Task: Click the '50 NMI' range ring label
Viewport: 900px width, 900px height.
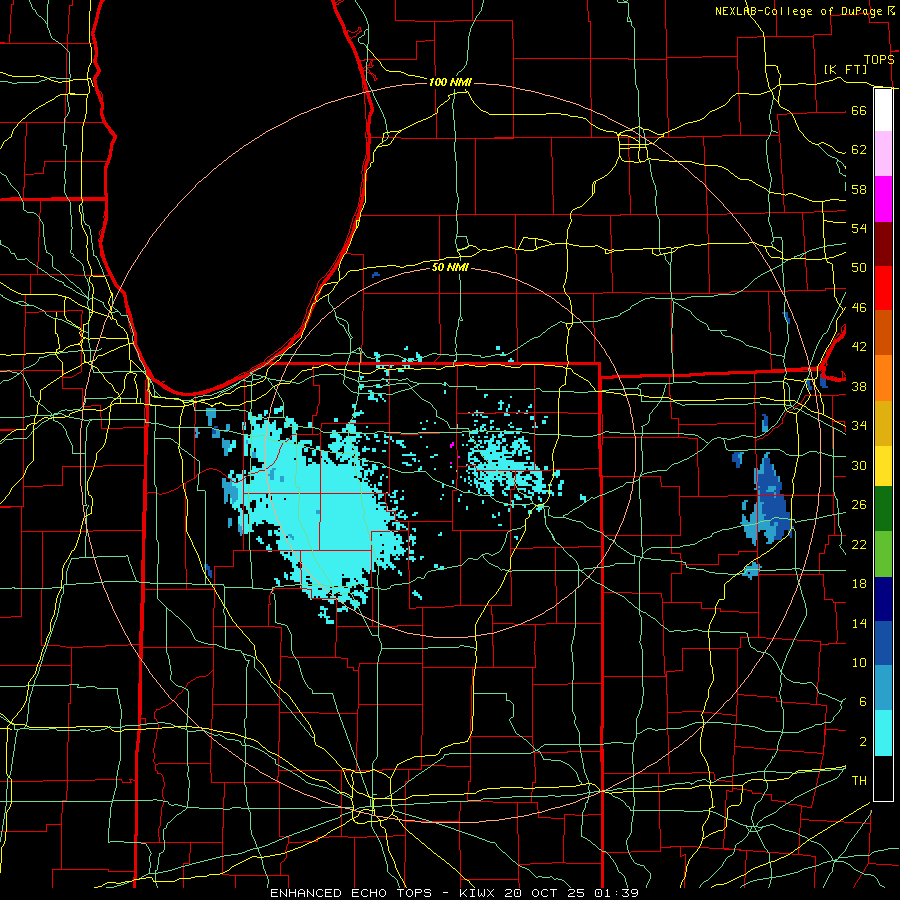Action: (450, 267)
